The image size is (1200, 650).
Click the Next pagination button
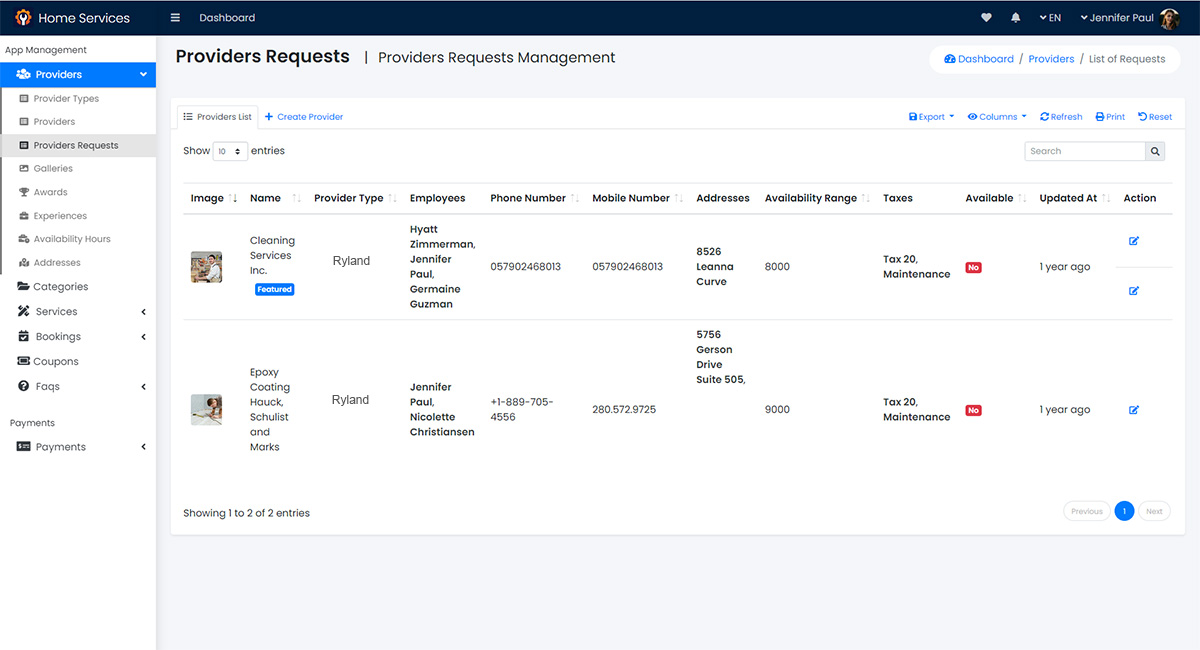coord(1154,511)
